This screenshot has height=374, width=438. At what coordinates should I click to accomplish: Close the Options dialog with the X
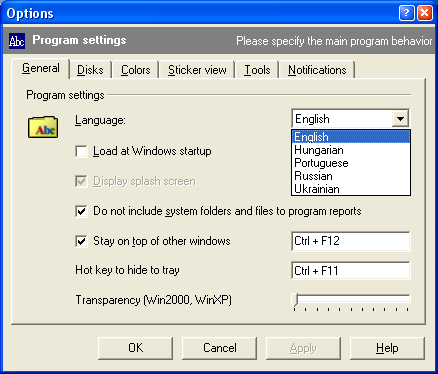pyautogui.click(x=425, y=13)
